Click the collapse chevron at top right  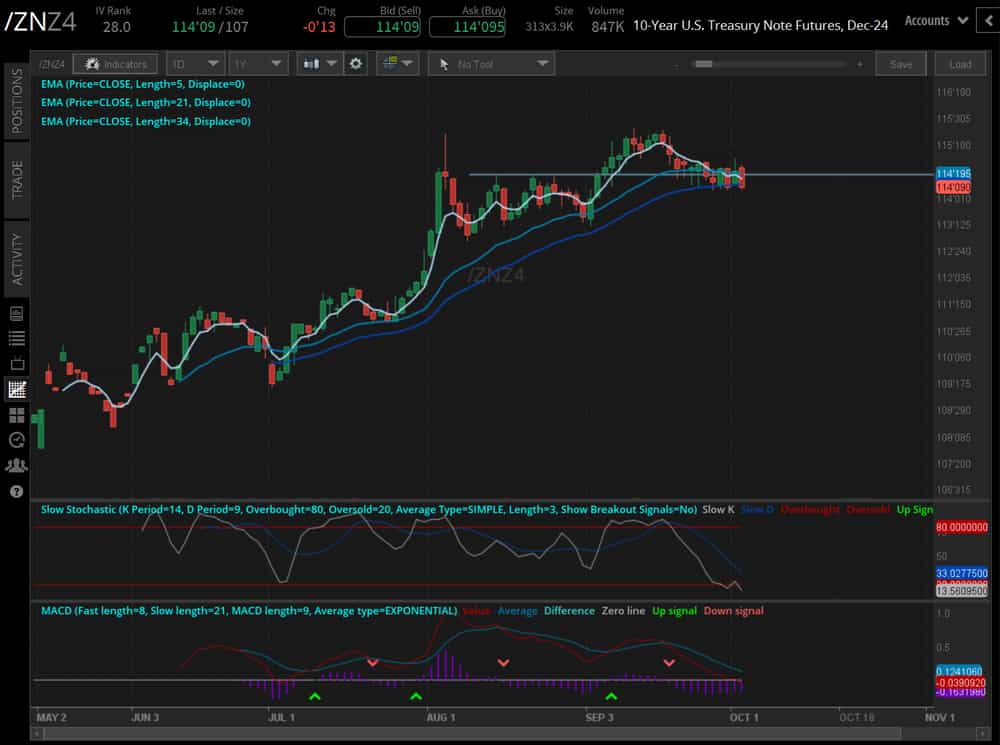988,17
